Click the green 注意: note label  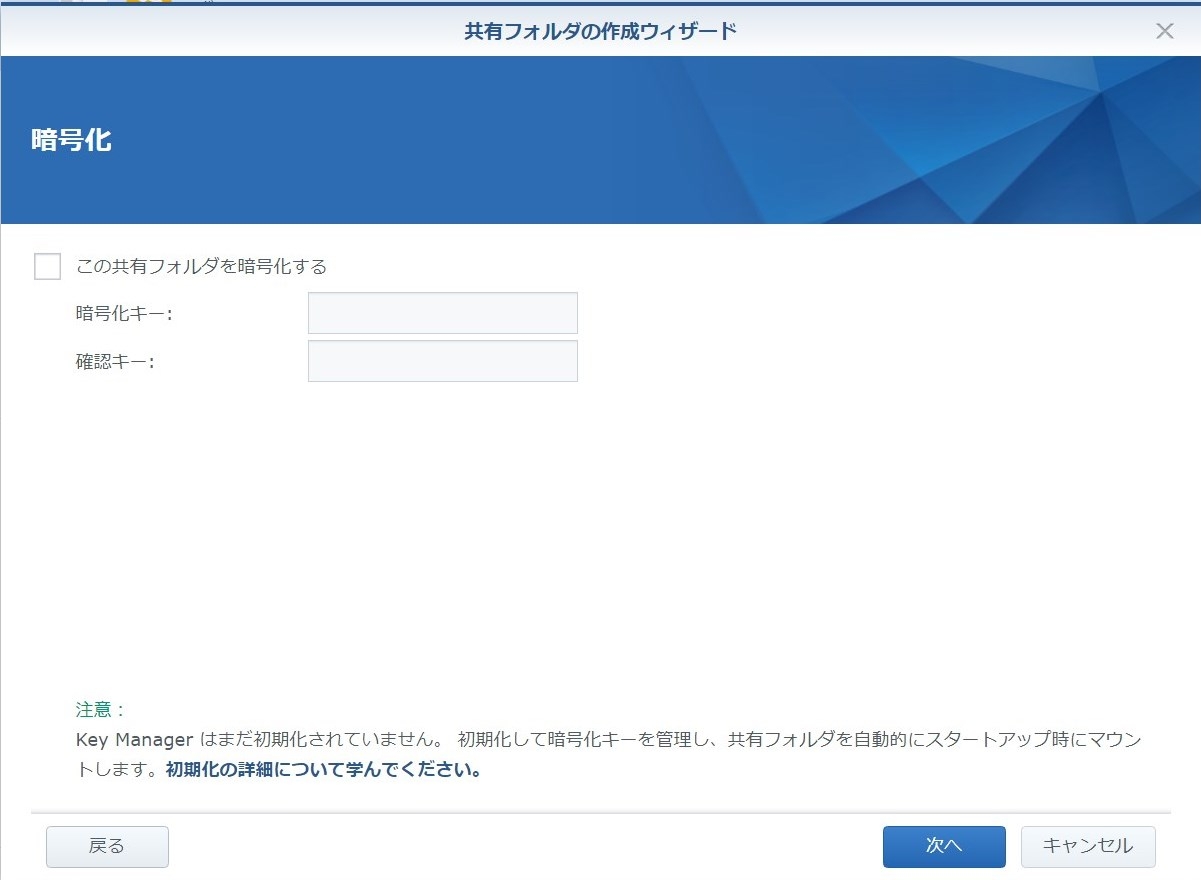pyautogui.click(x=100, y=710)
